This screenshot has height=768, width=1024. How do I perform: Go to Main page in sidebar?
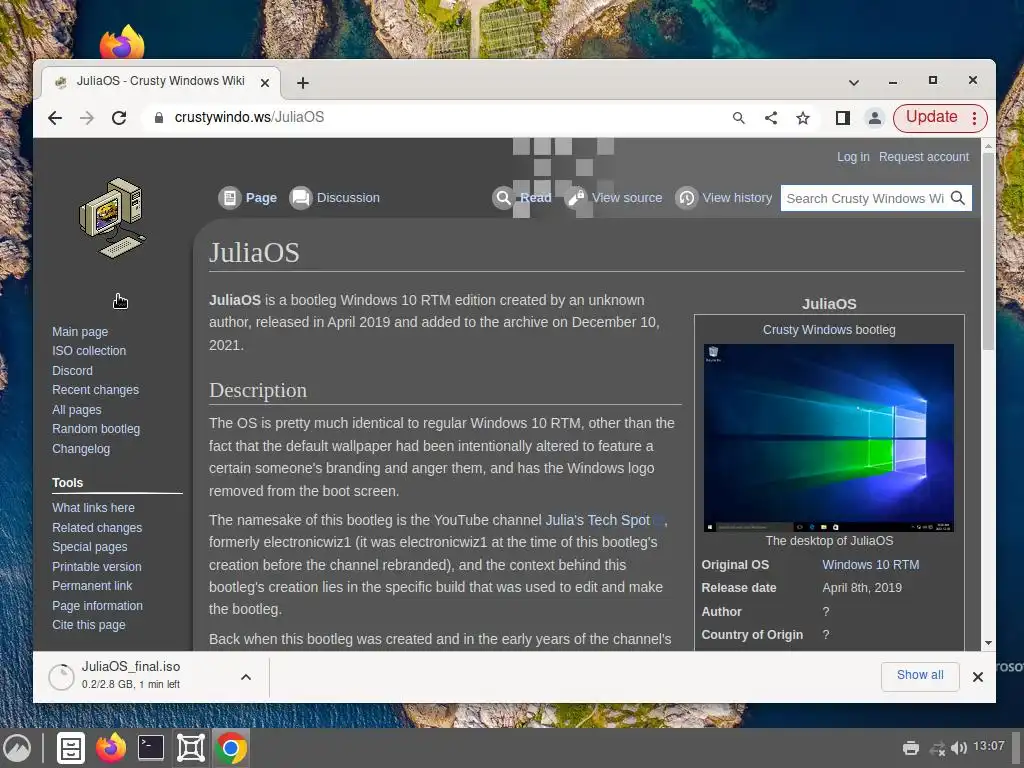pos(80,332)
